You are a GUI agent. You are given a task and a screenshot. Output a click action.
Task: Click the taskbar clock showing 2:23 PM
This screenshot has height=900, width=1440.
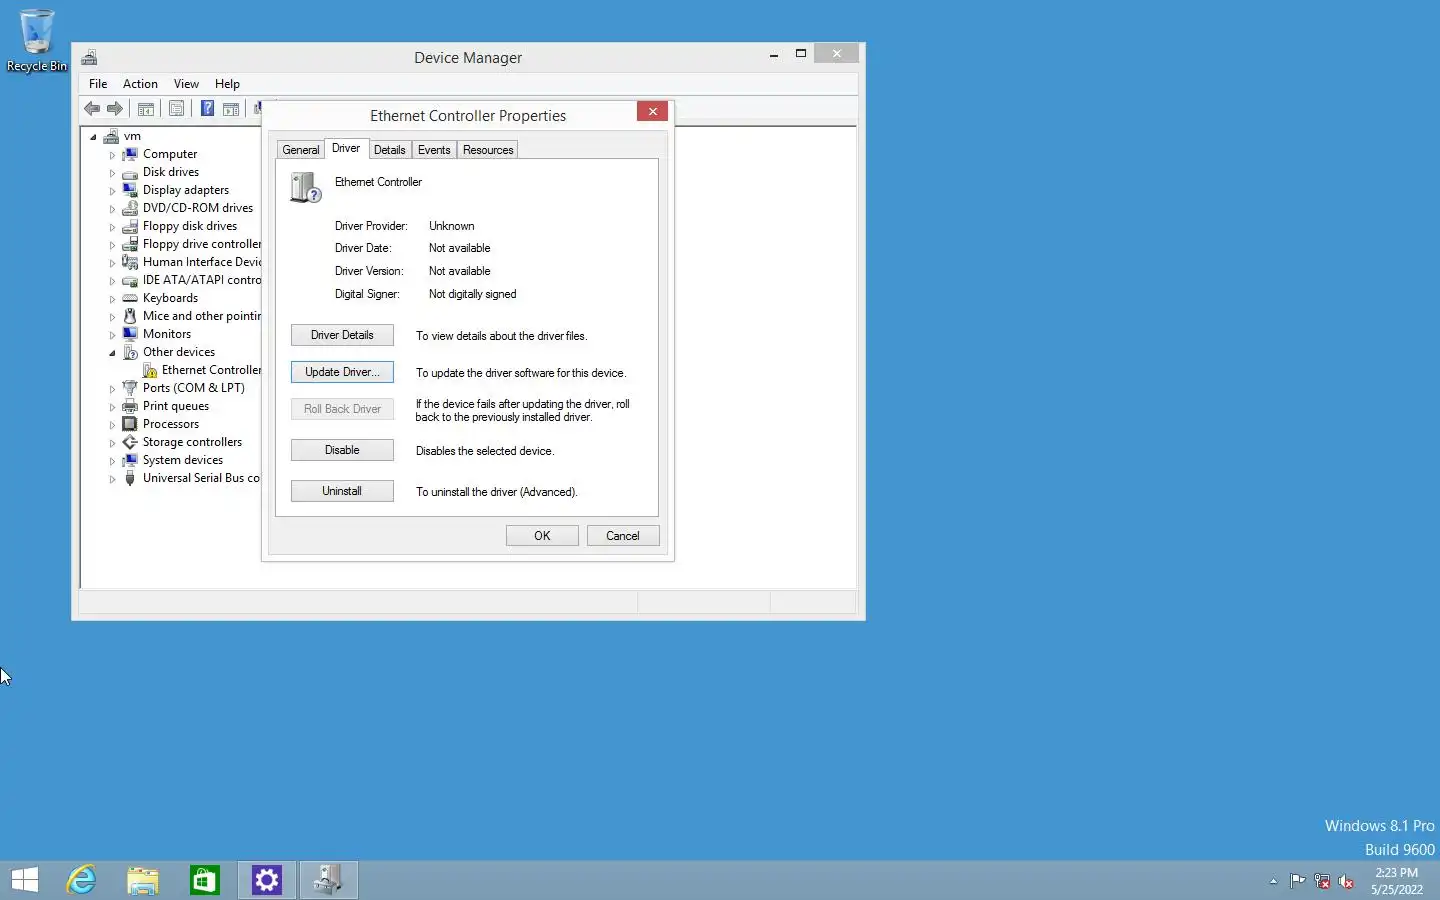1397,881
